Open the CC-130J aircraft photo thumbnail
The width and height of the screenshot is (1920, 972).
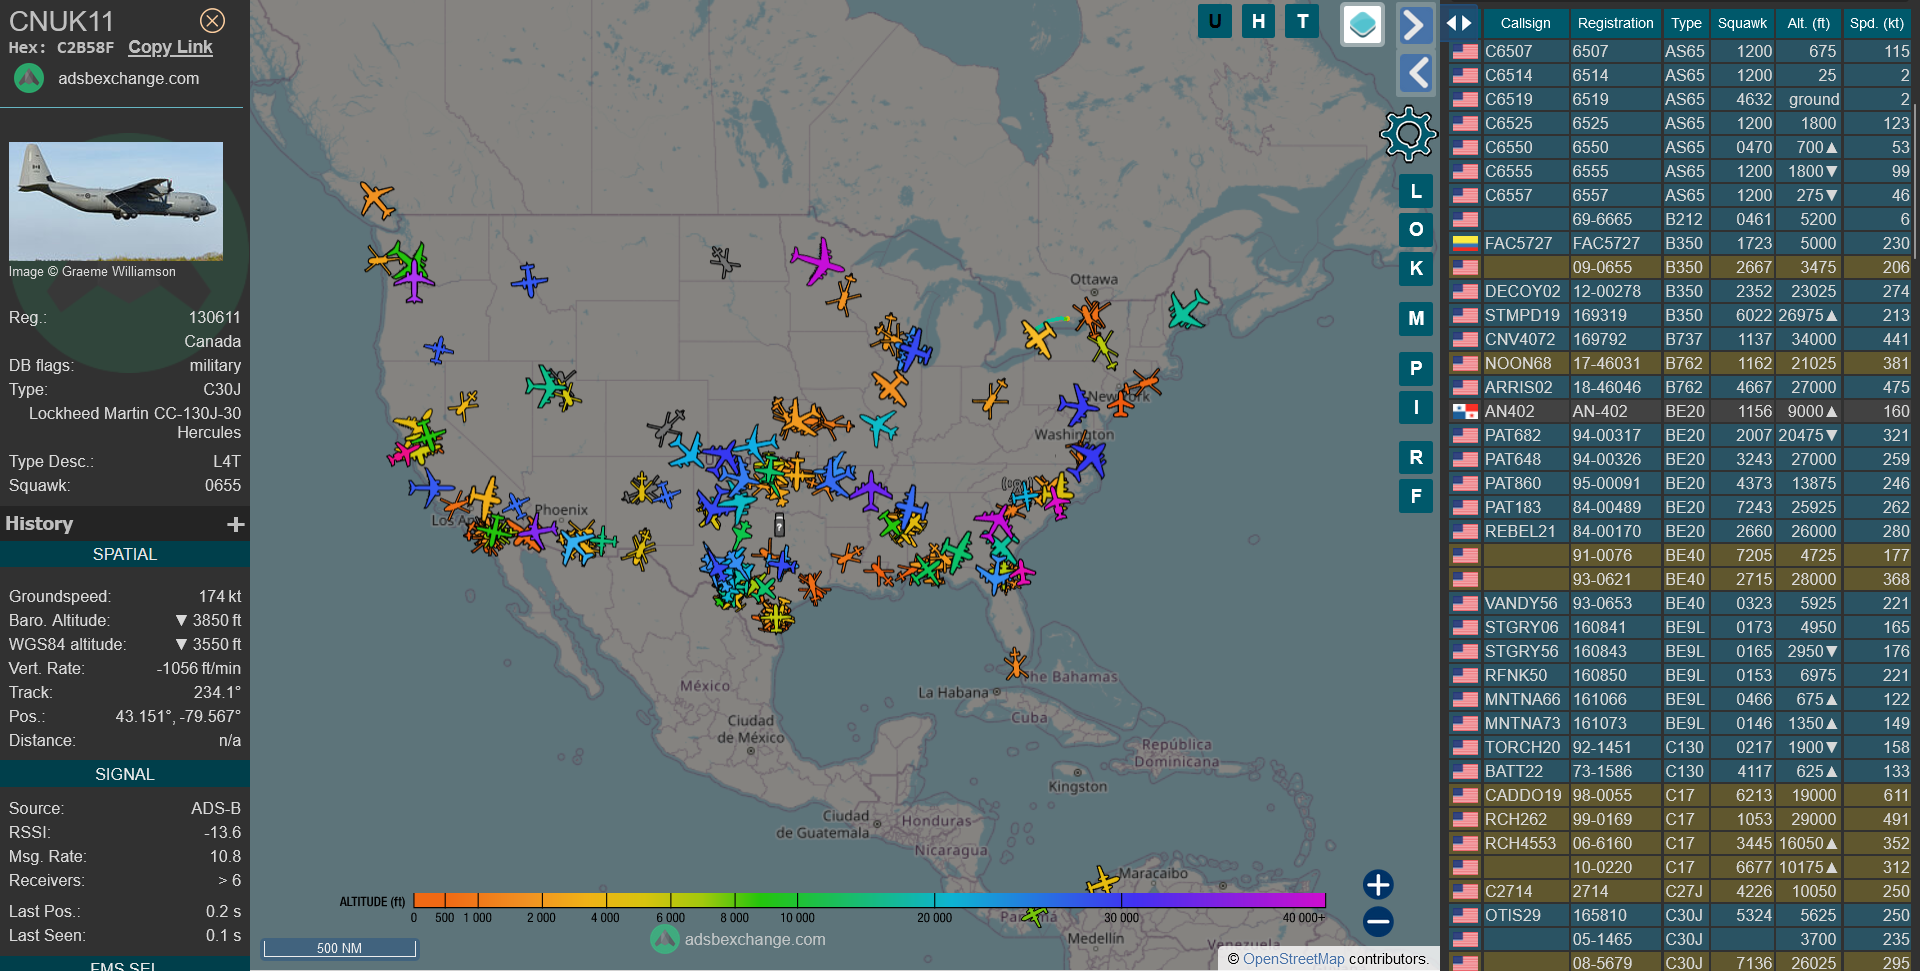click(116, 201)
